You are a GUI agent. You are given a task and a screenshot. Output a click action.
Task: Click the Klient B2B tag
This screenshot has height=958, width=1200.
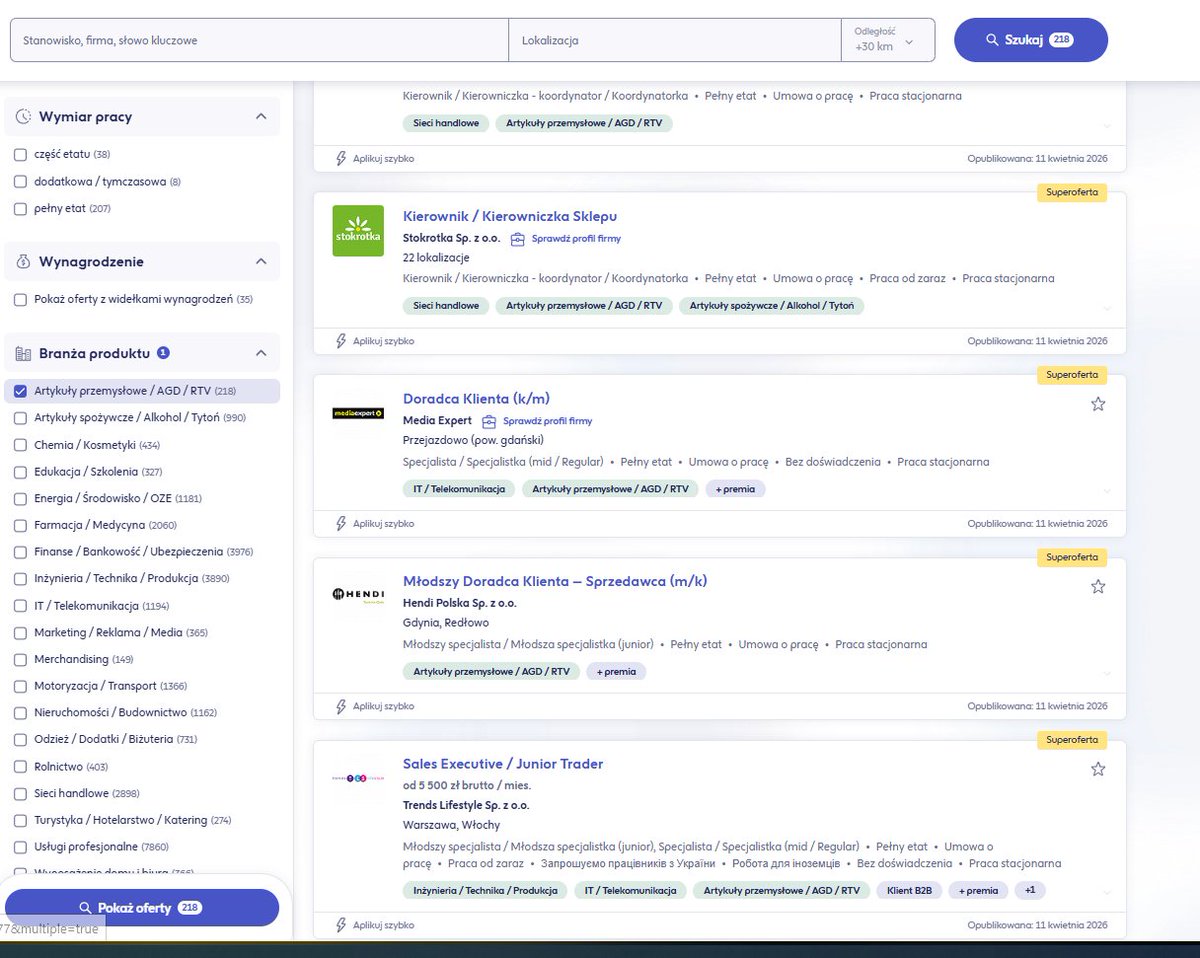tap(909, 890)
